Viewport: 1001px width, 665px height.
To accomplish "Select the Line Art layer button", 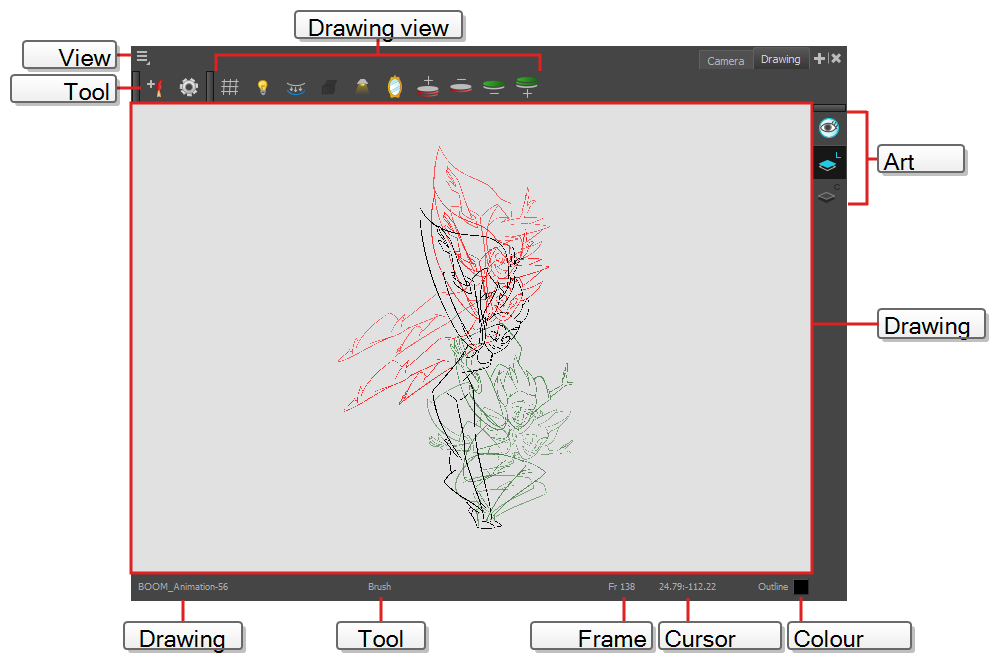I will click(x=829, y=164).
